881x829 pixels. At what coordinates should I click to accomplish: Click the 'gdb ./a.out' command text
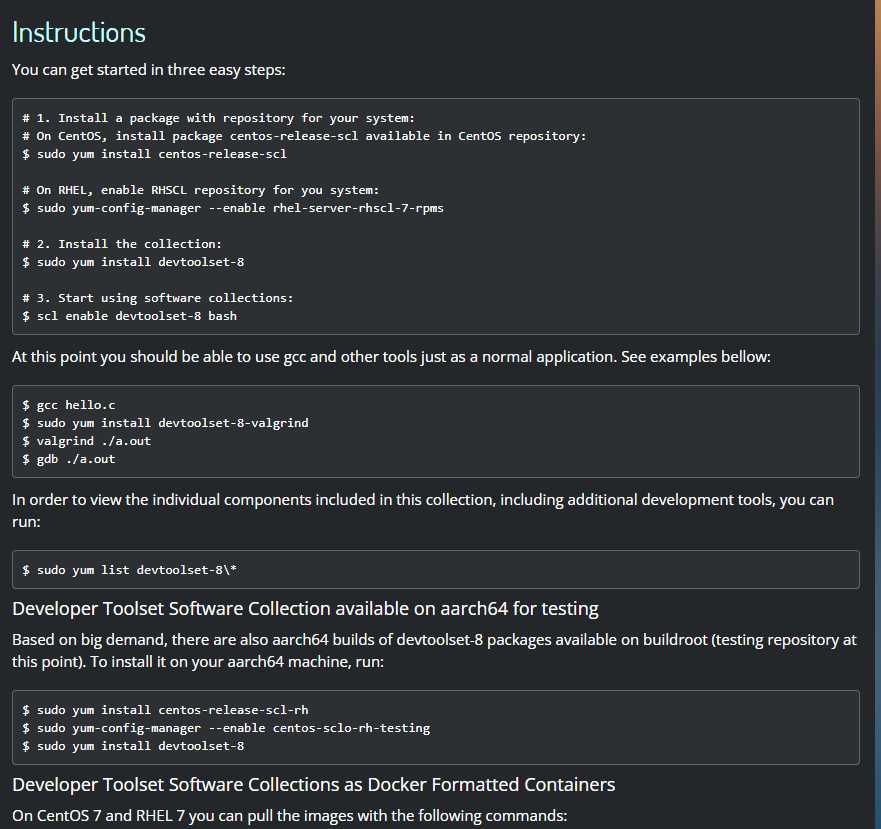[x=73, y=458]
